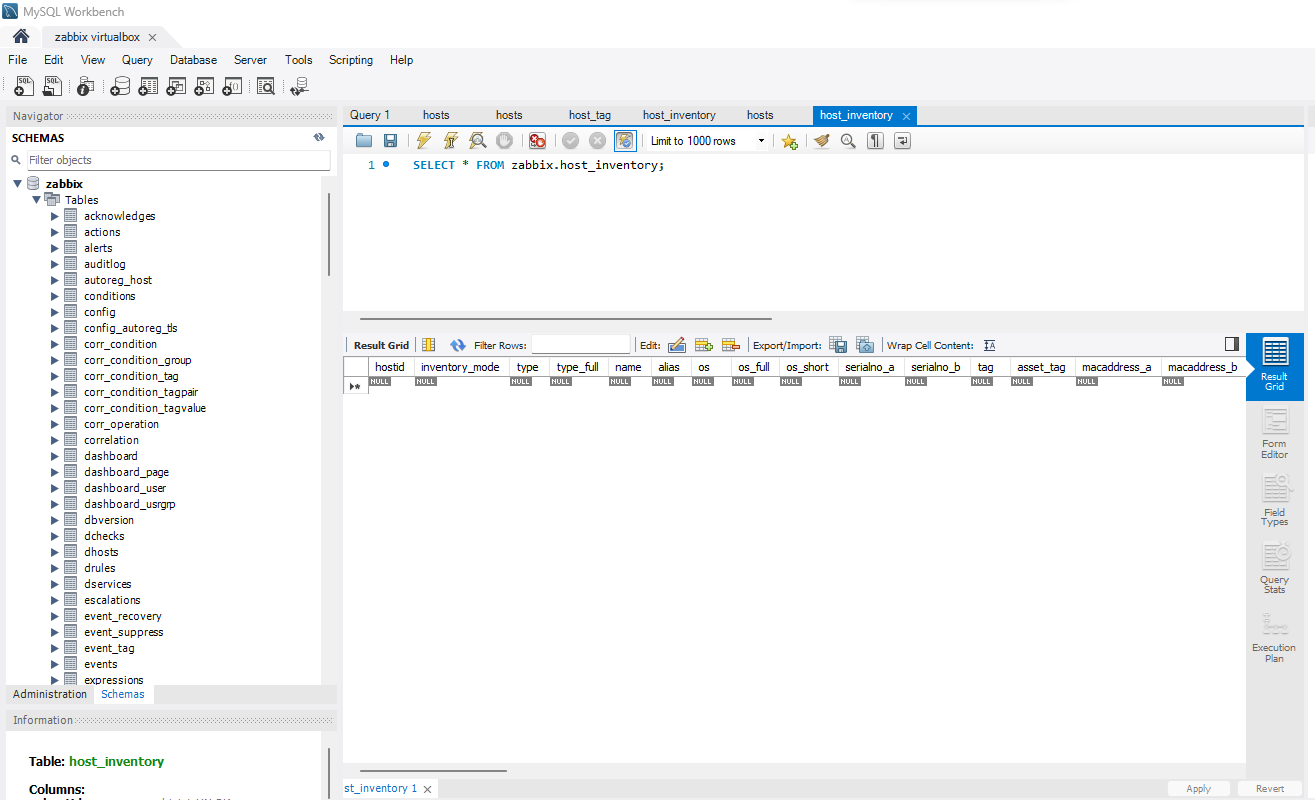The height and width of the screenshot is (800, 1315).
Task: Click the Beautify query broom icon
Action: point(822,141)
